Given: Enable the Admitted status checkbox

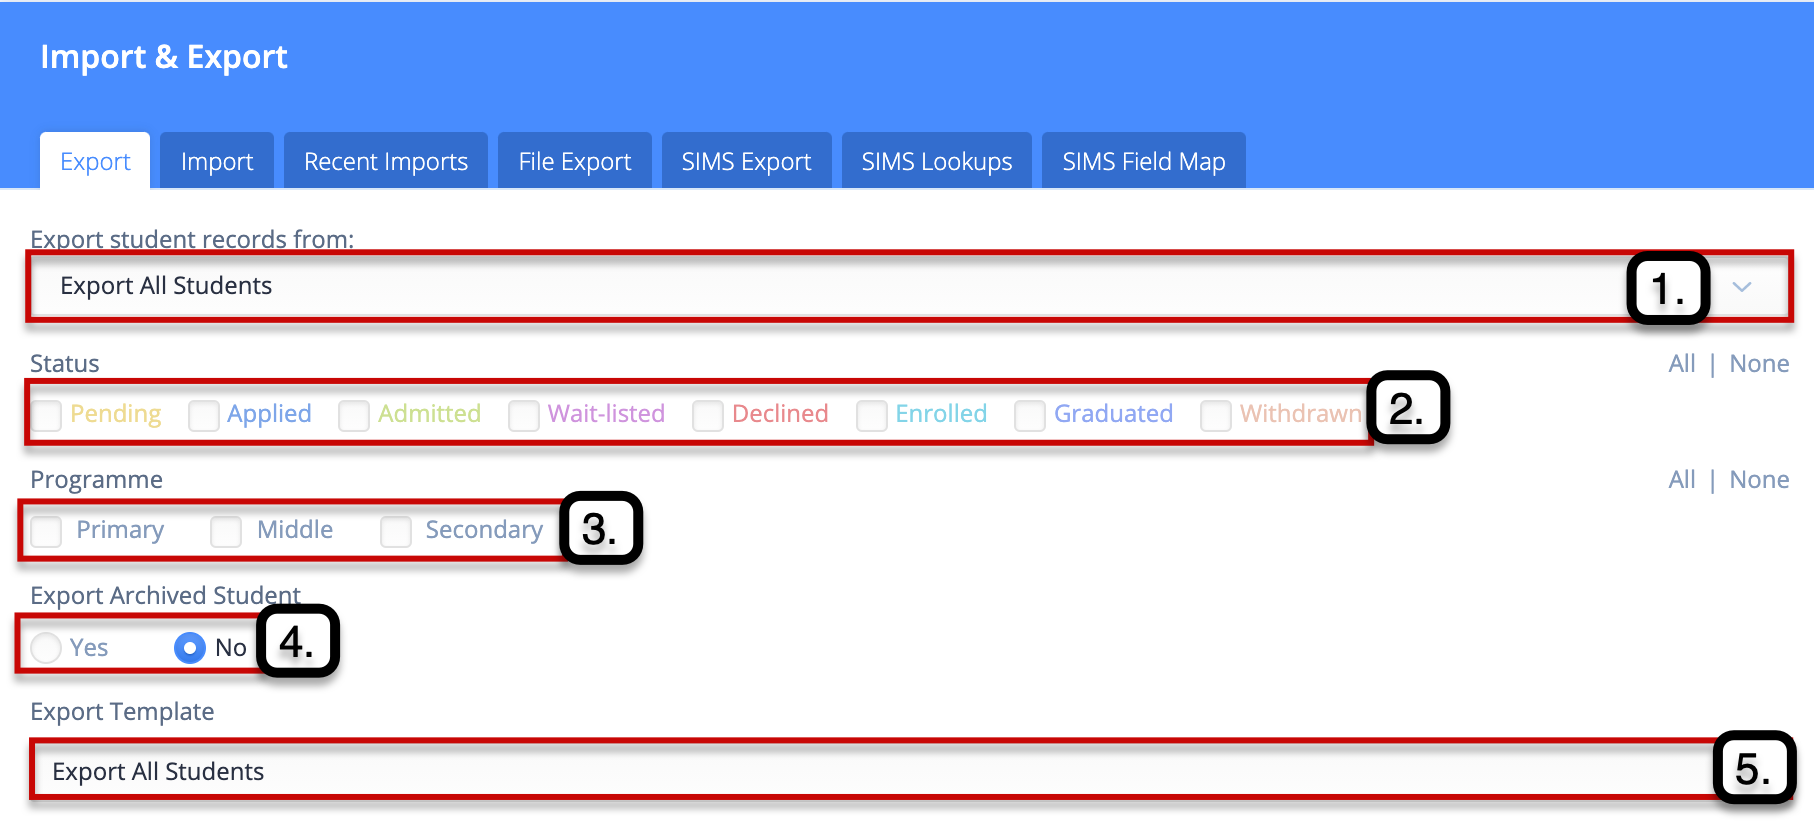Looking at the screenshot, I should coord(354,415).
